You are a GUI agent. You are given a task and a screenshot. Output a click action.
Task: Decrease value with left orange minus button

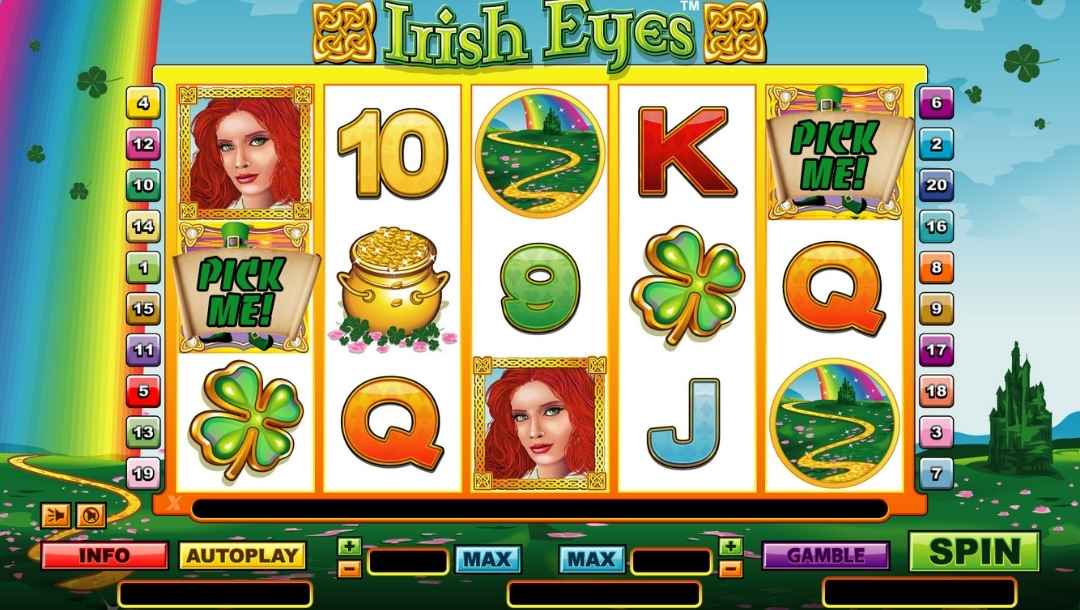click(x=349, y=569)
